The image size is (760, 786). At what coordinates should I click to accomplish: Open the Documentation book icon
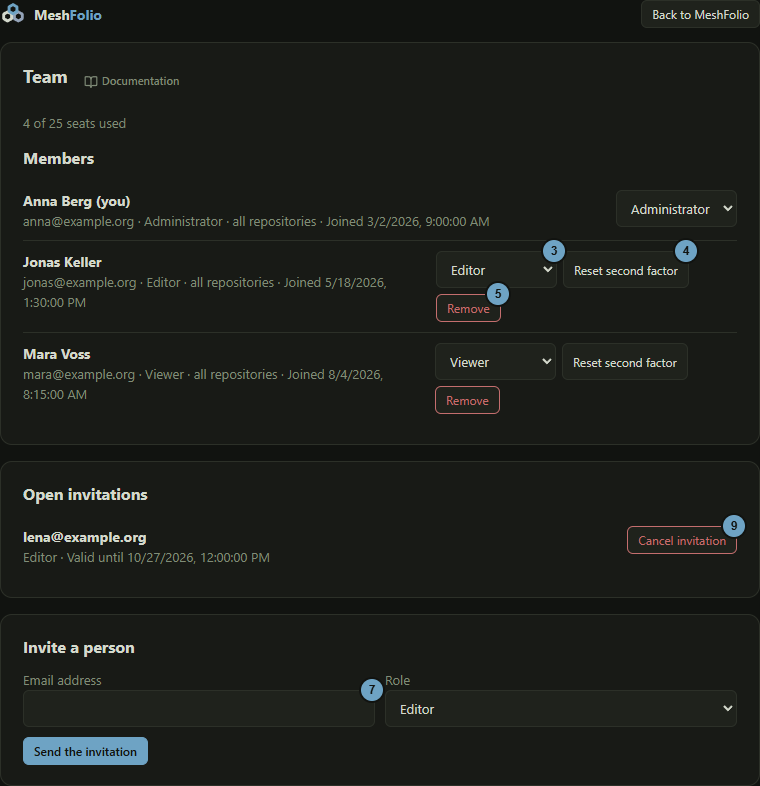(x=90, y=82)
